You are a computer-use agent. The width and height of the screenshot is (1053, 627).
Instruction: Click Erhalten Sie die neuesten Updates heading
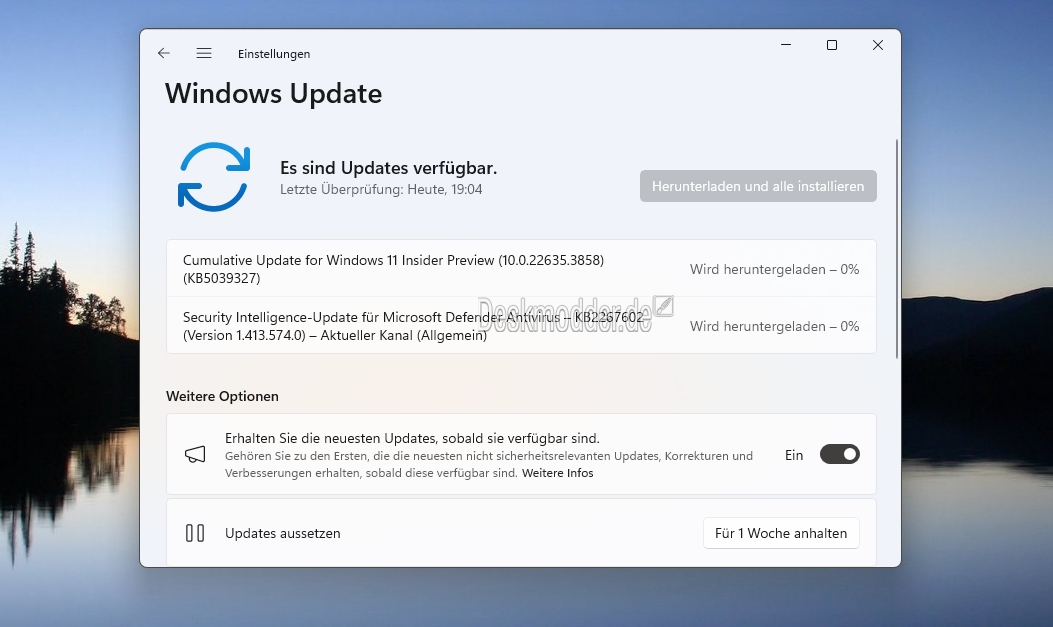pos(412,438)
